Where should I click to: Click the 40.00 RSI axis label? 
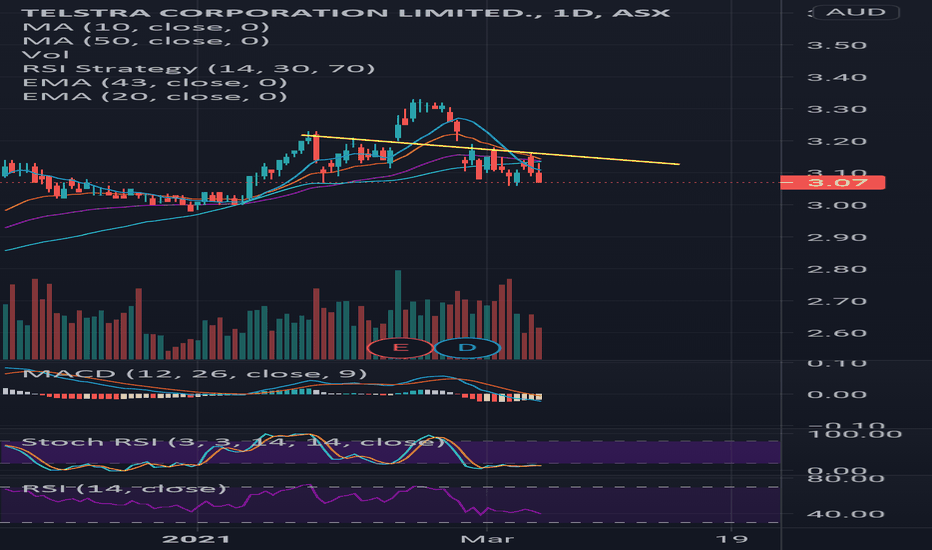tap(845, 514)
